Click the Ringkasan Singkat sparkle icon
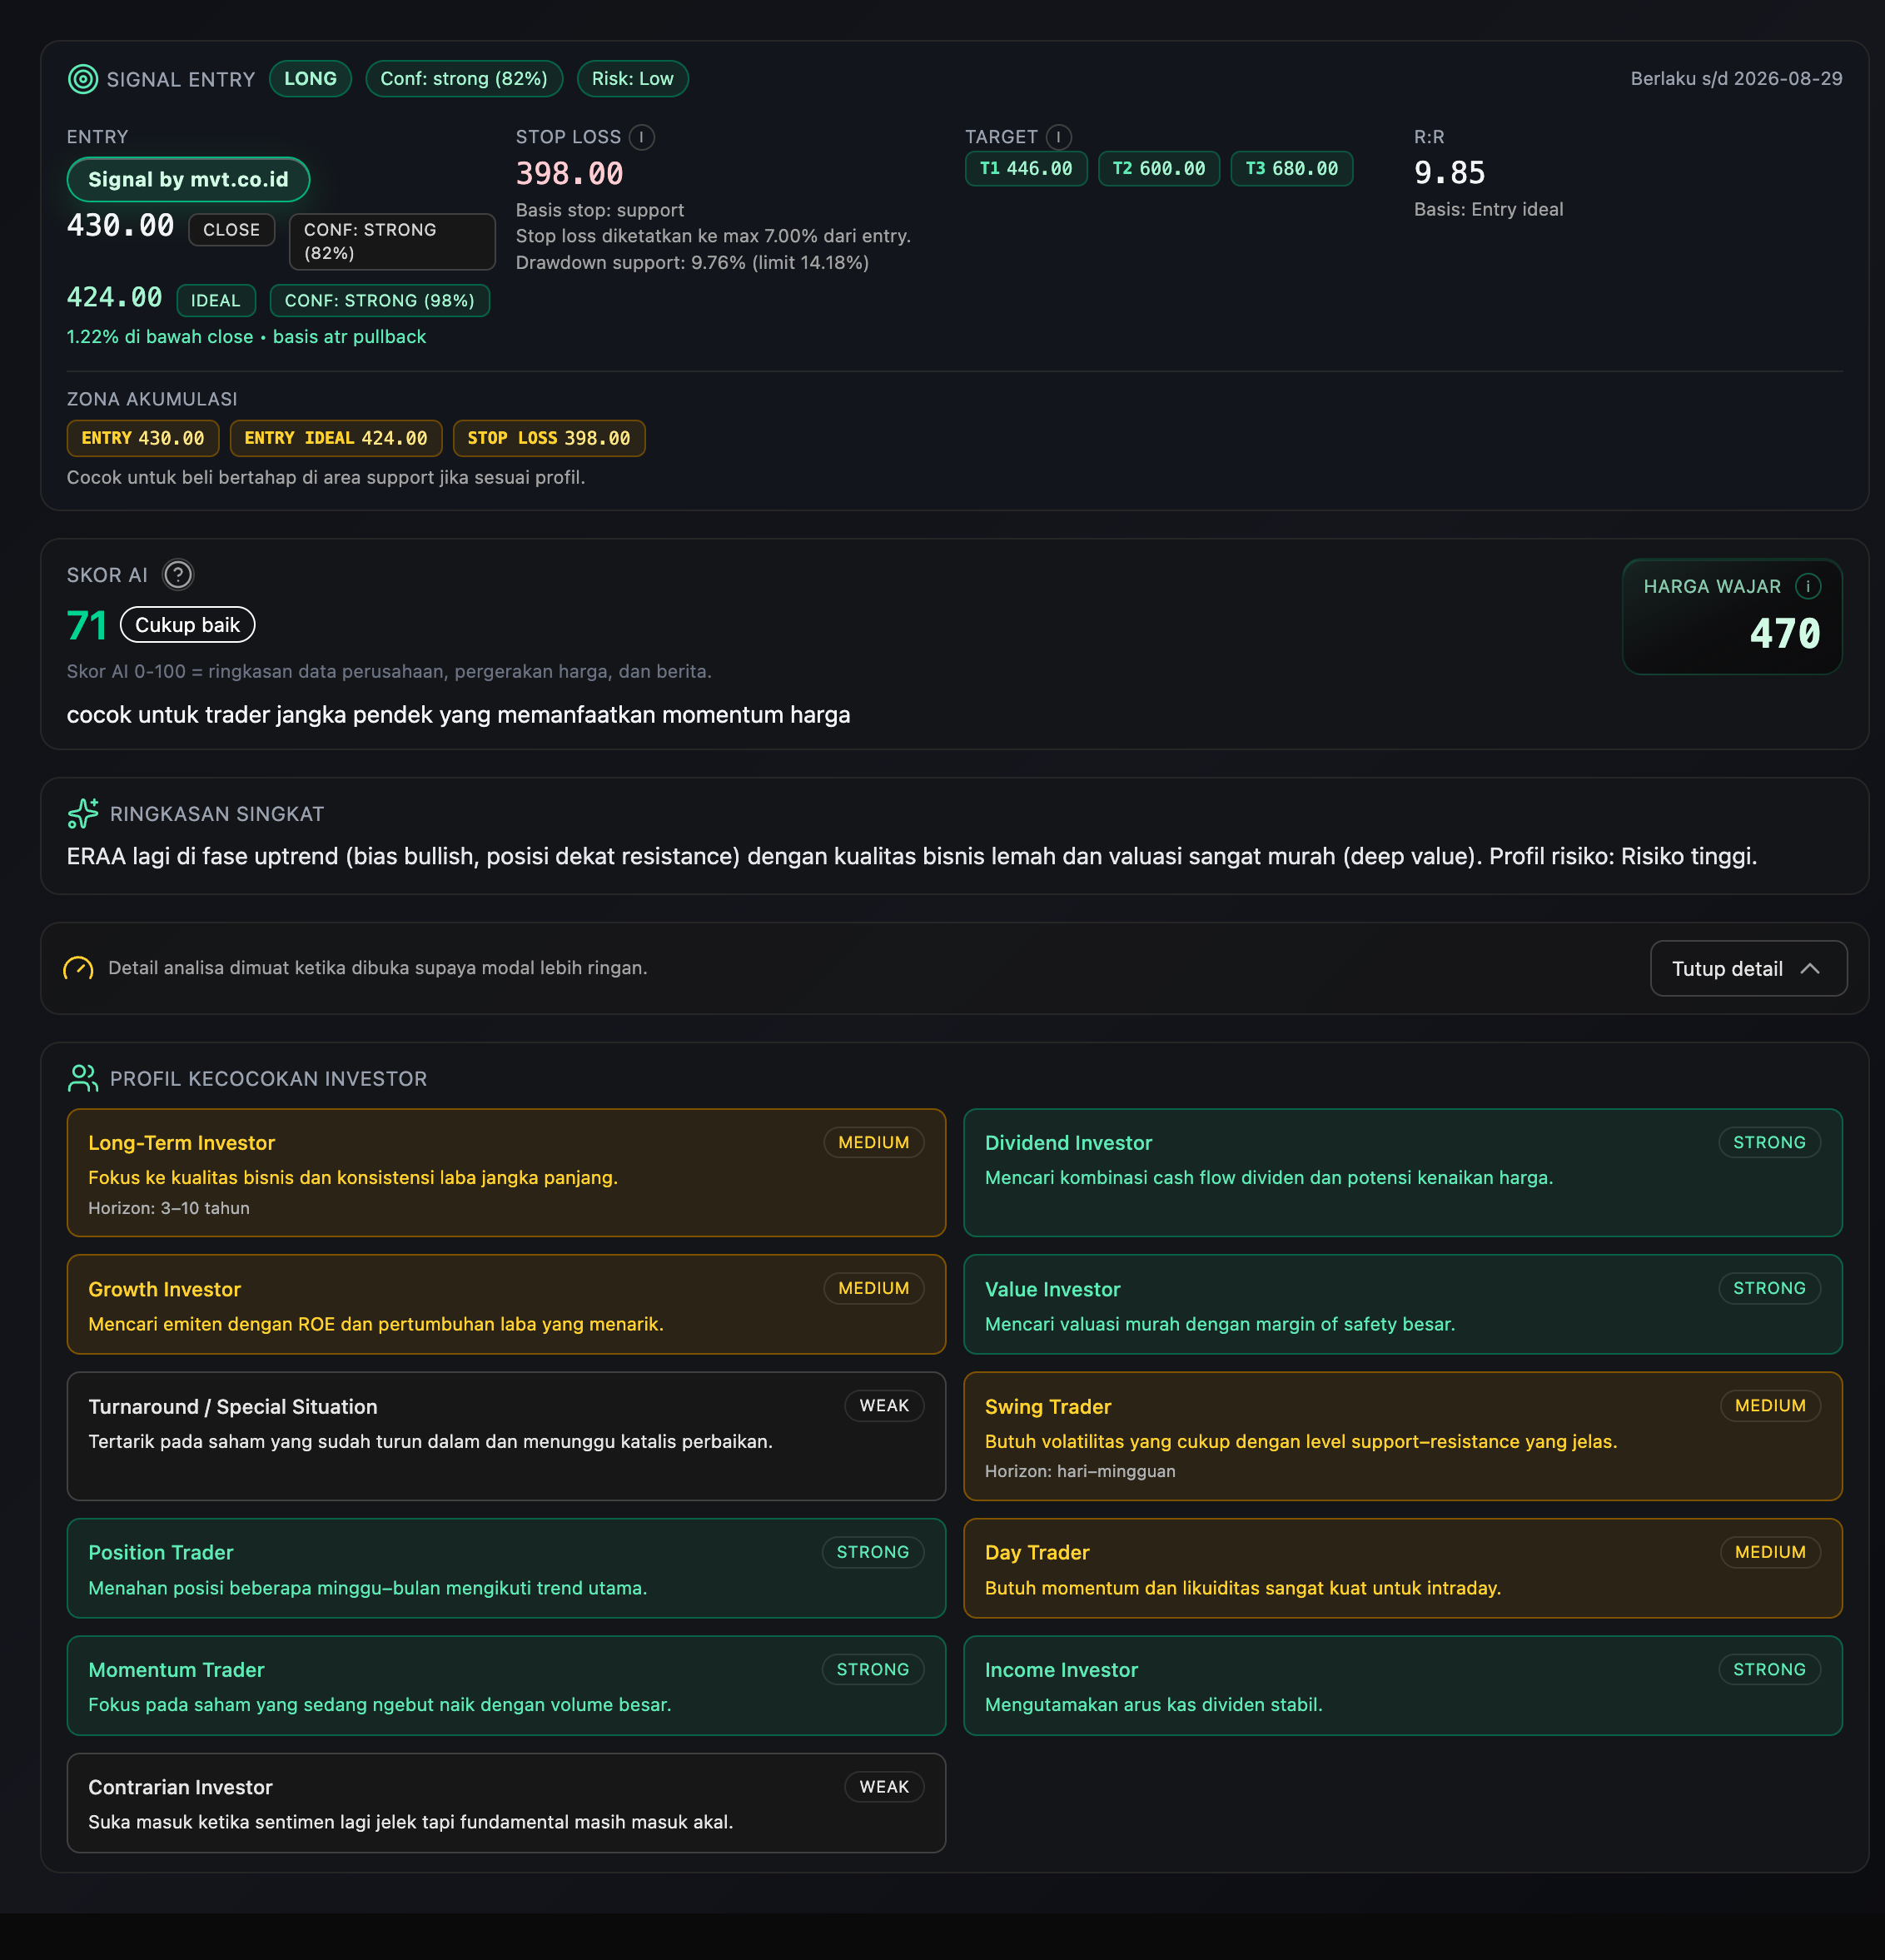Viewport: 1885px width, 1960px height. (82, 814)
